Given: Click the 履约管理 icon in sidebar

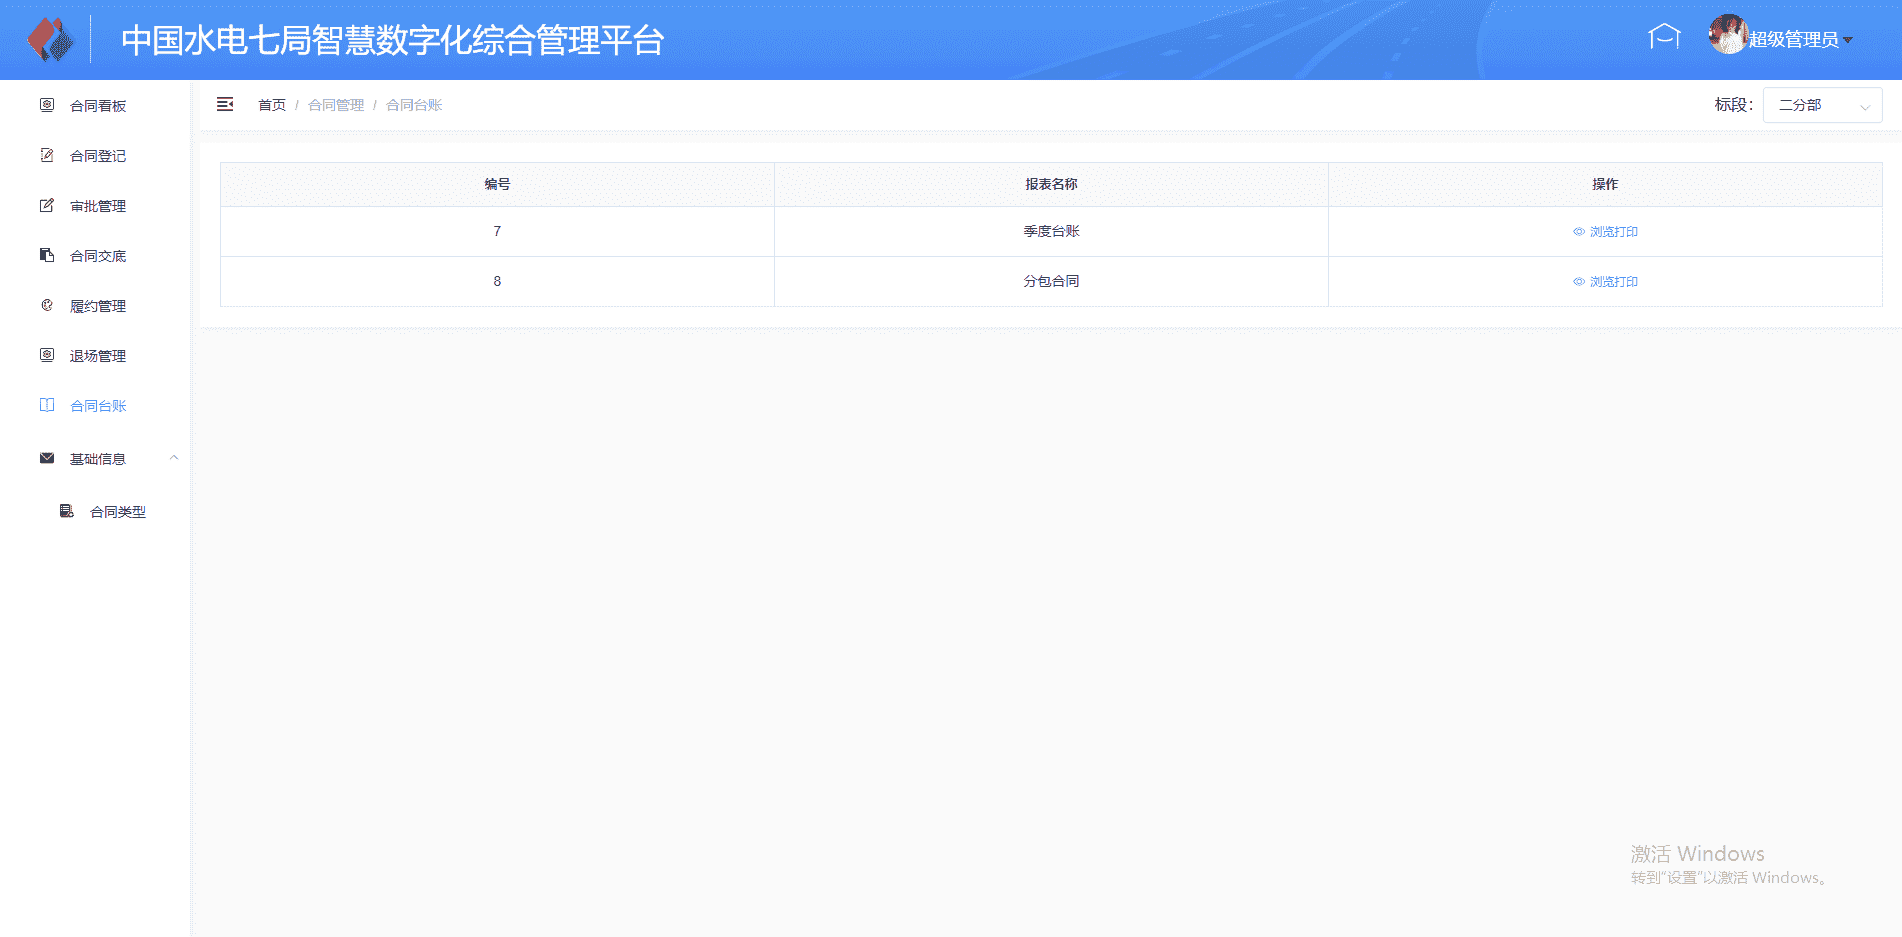Looking at the screenshot, I should [47, 305].
